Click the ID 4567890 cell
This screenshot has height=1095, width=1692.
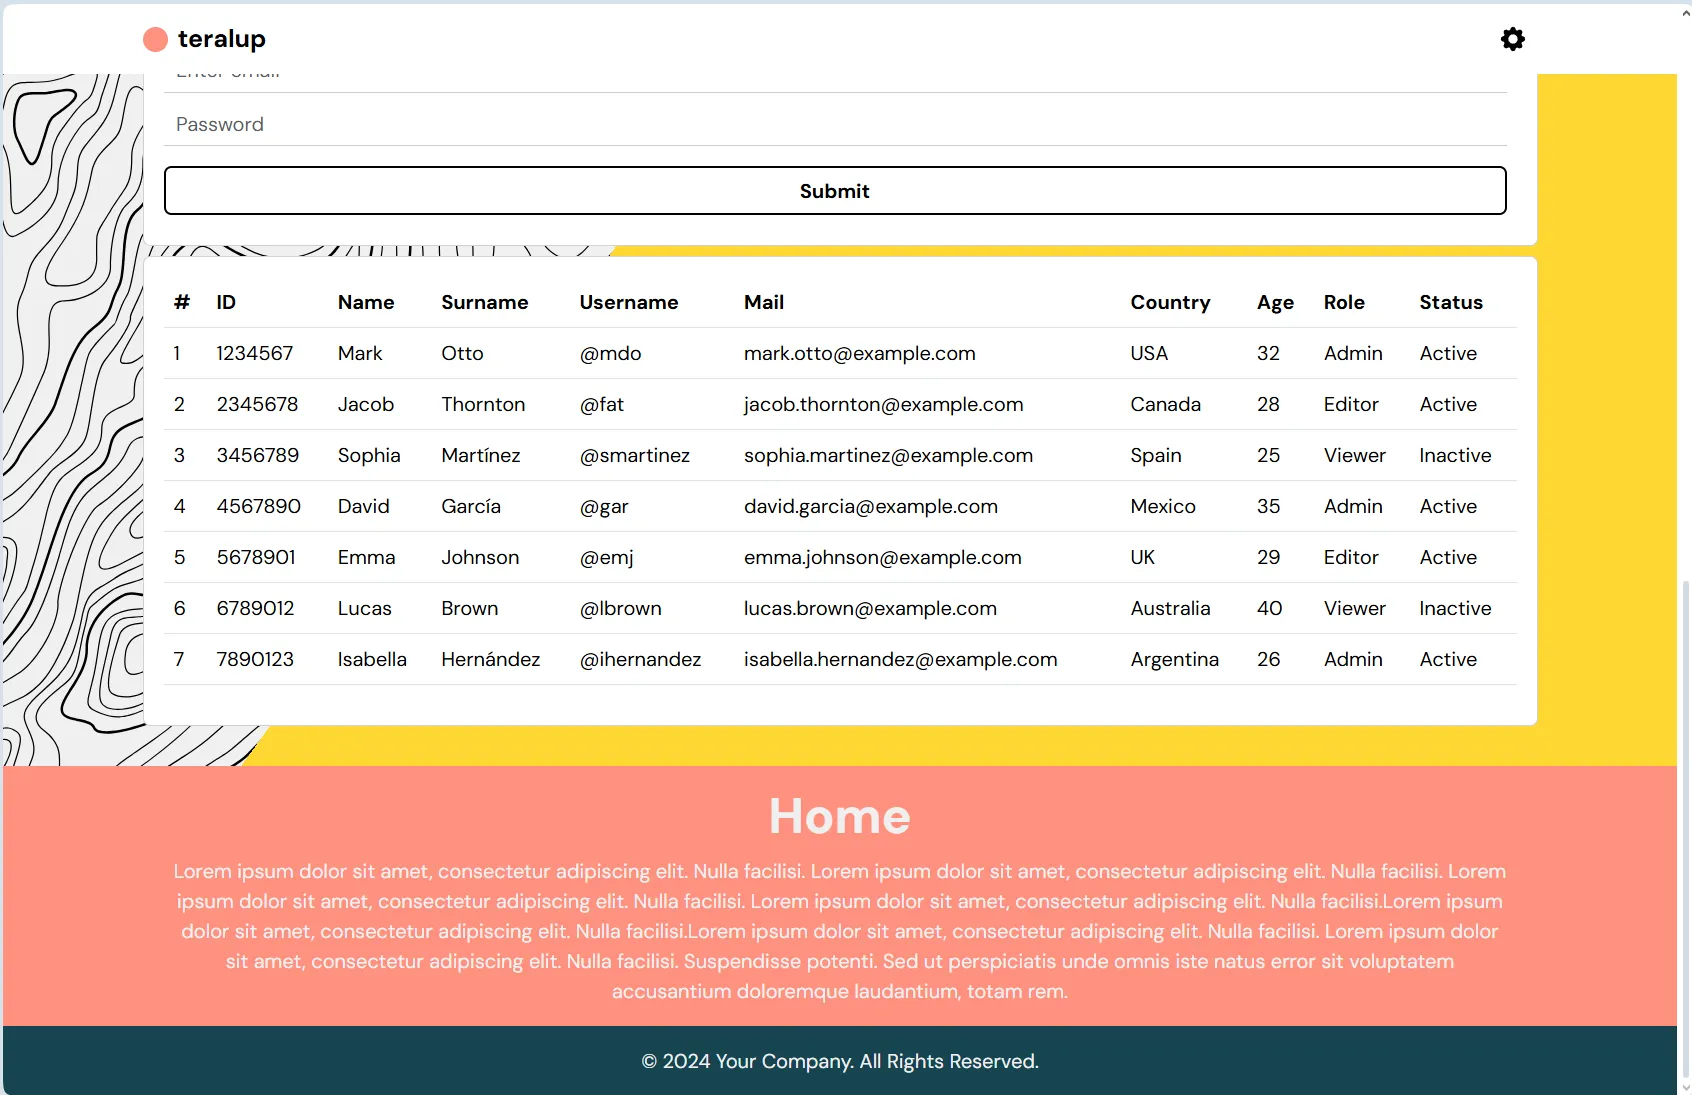[x=259, y=506]
